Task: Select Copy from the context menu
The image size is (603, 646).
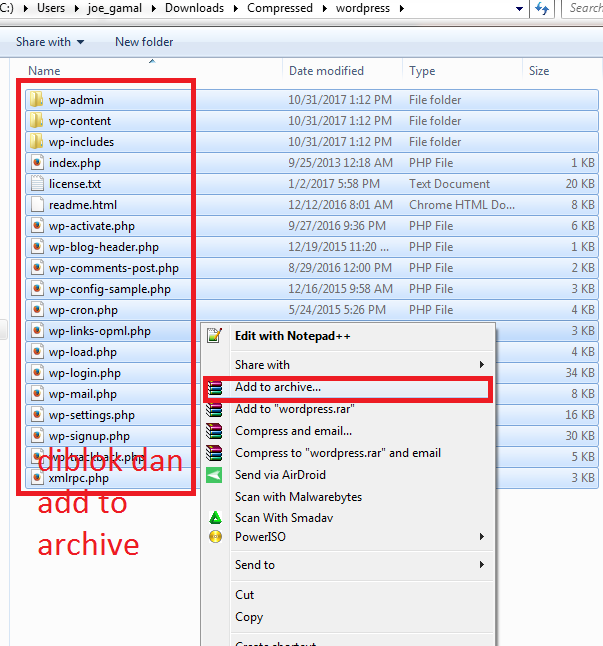Action: click(x=250, y=617)
